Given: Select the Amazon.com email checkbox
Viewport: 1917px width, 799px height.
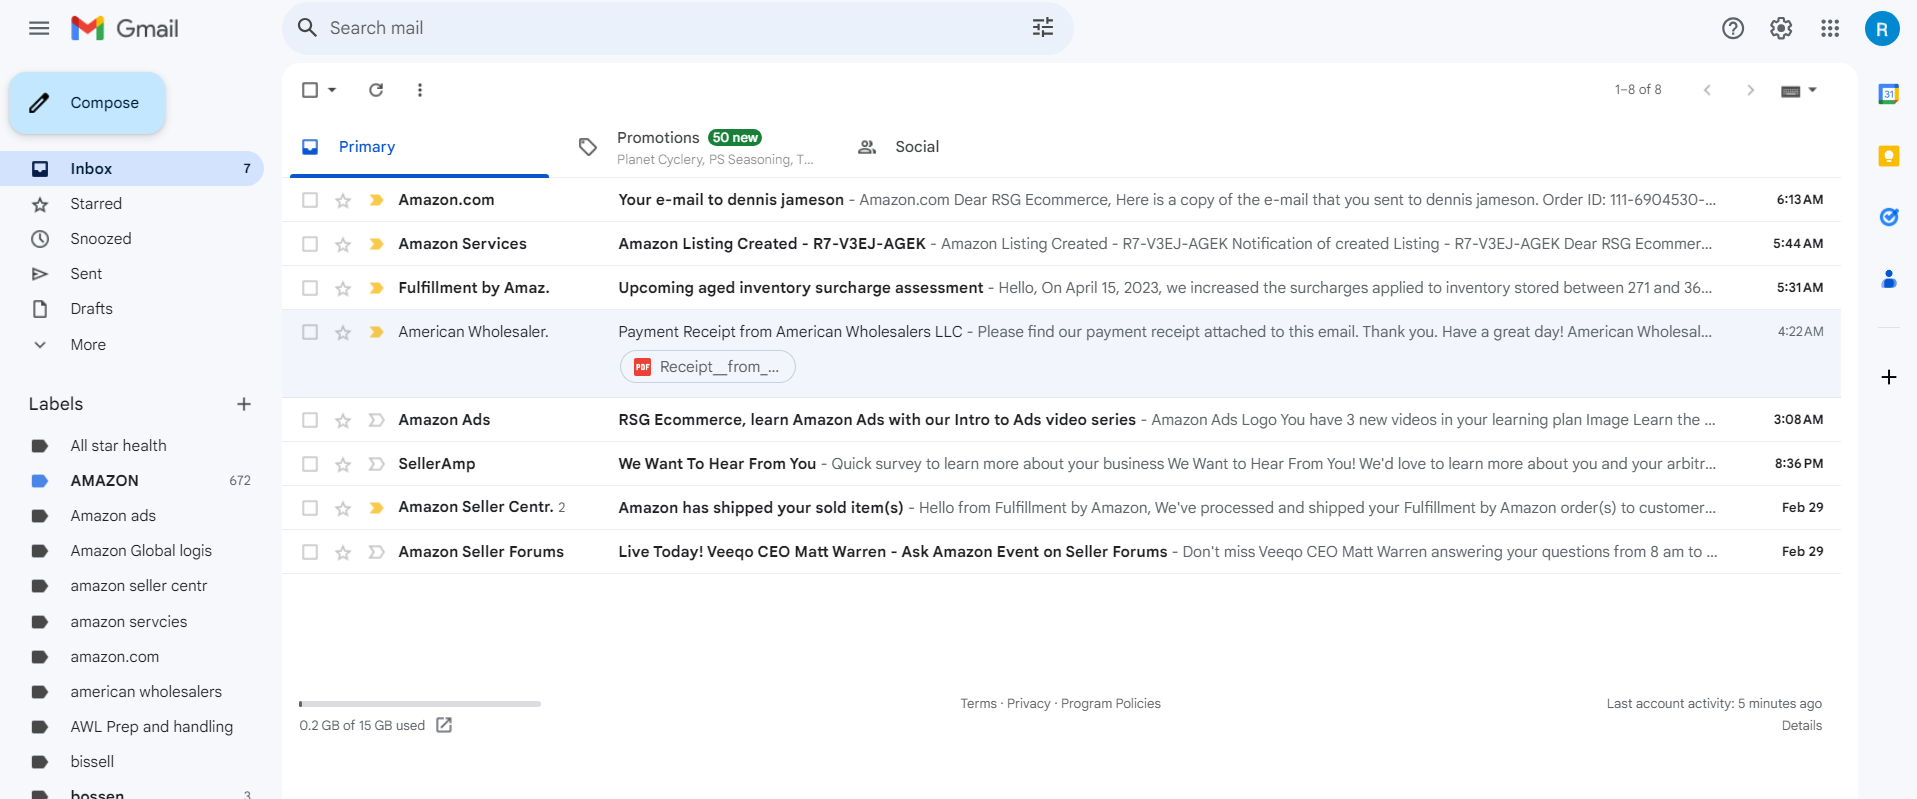Looking at the screenshot, I should 310,200.
